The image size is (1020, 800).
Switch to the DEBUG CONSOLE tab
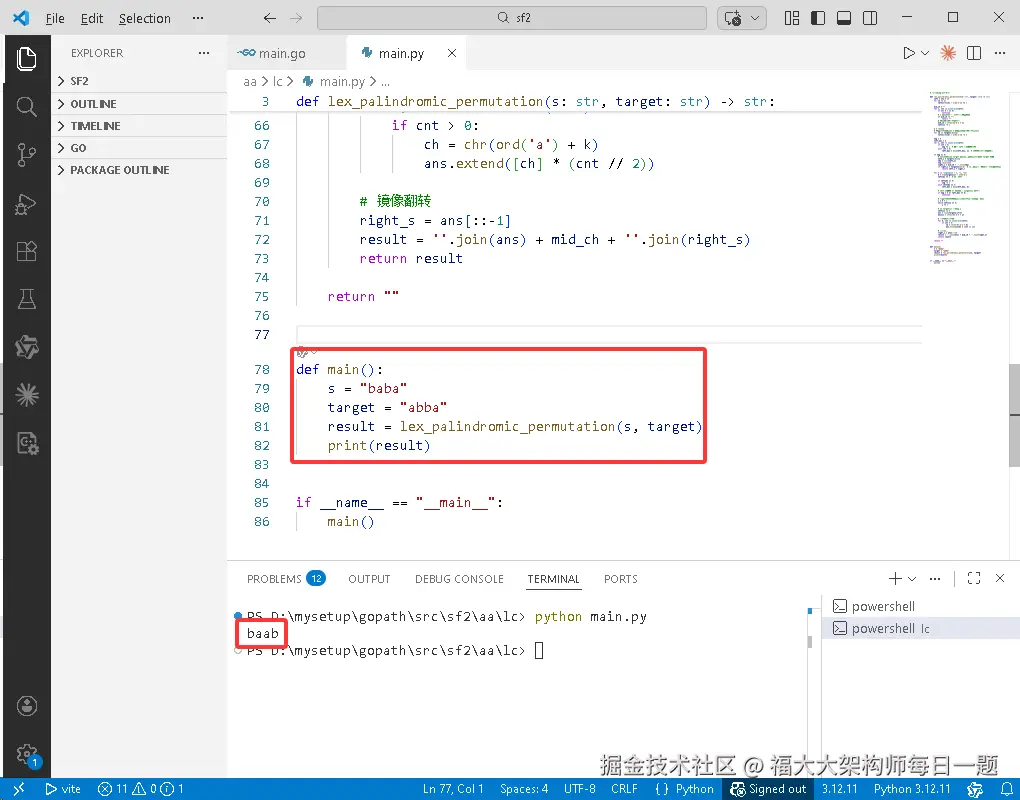pyautogui.click(x=459, y=579)
